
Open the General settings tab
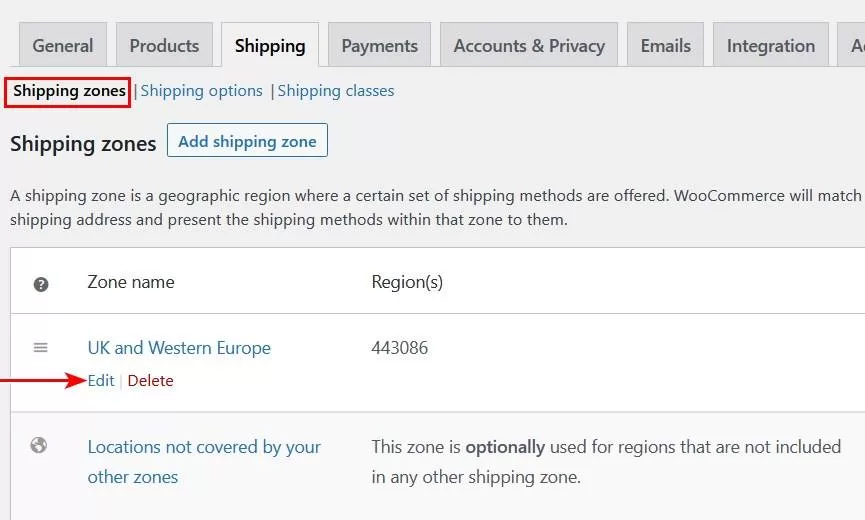click(x=63, y=46)
